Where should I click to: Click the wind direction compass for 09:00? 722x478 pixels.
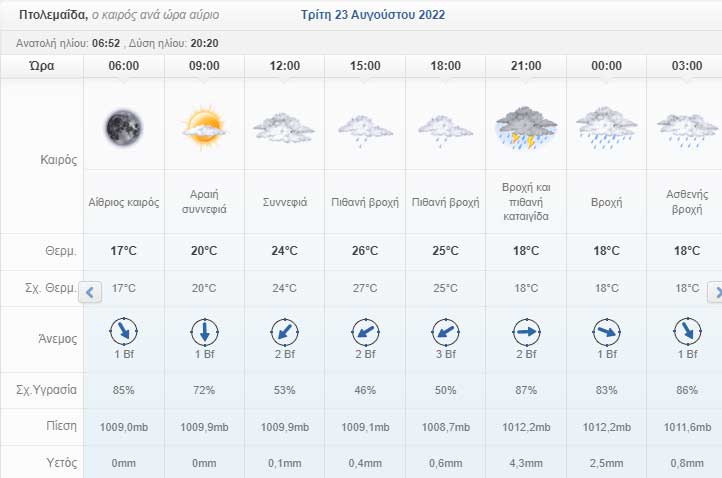click(x=204, y=332)
